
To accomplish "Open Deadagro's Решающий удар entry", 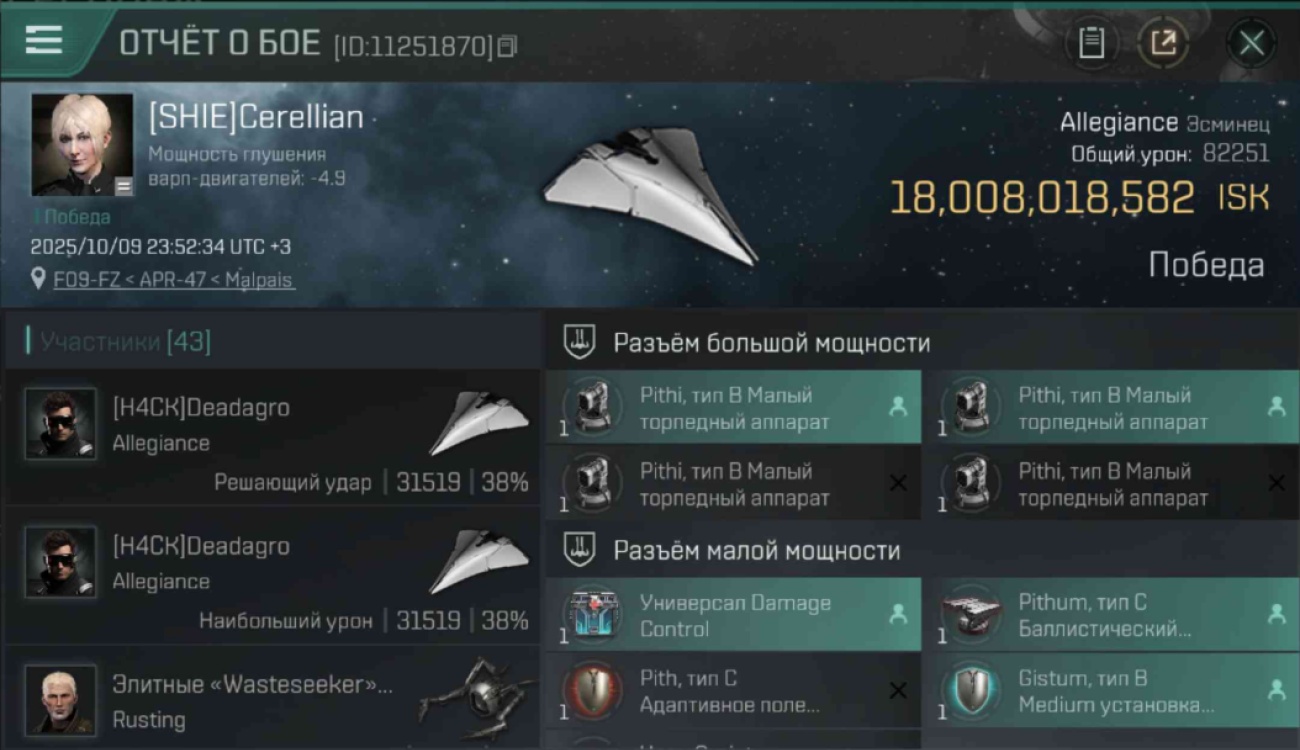I will [273, 438].
